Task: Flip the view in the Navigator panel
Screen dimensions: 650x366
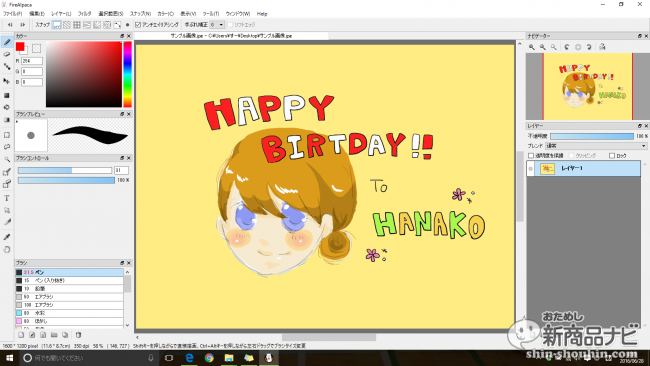Action: [x=602, y=47]
